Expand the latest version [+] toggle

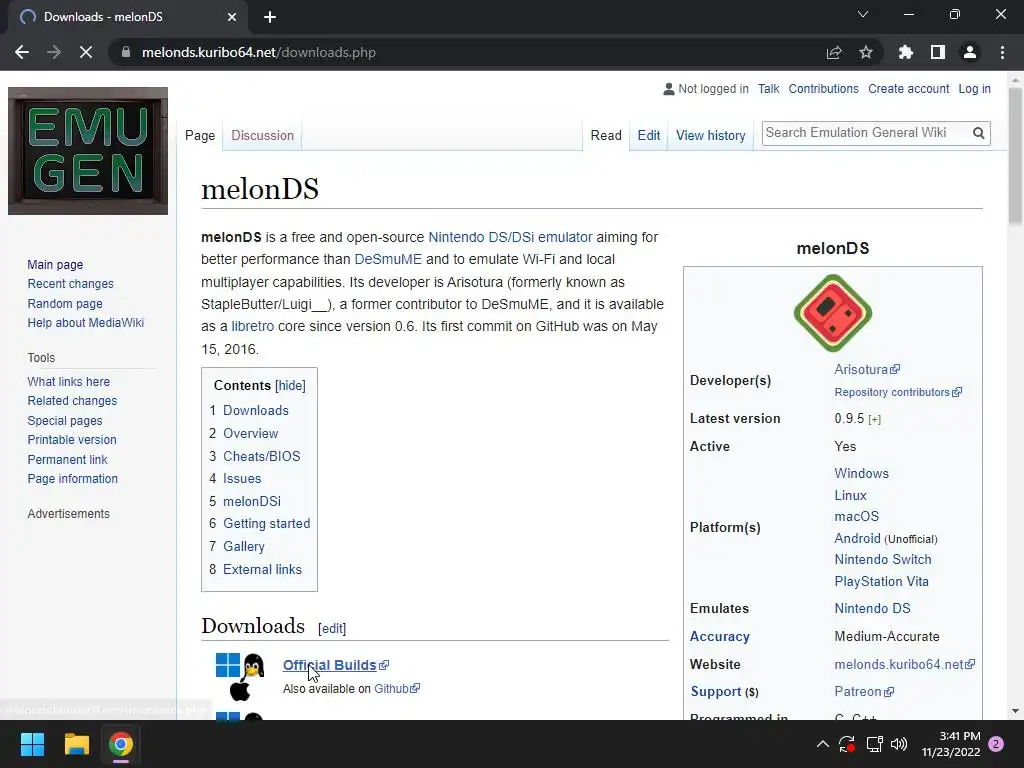click(x=874, y=419)
